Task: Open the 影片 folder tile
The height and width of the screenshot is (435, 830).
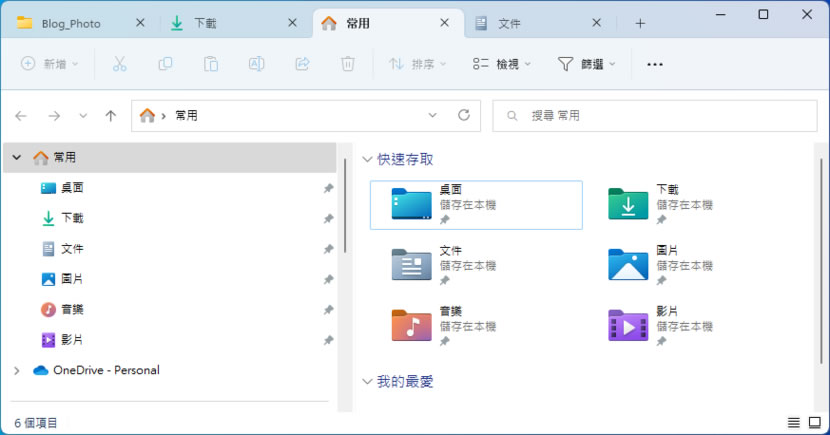Action: (x=628, y=326)
